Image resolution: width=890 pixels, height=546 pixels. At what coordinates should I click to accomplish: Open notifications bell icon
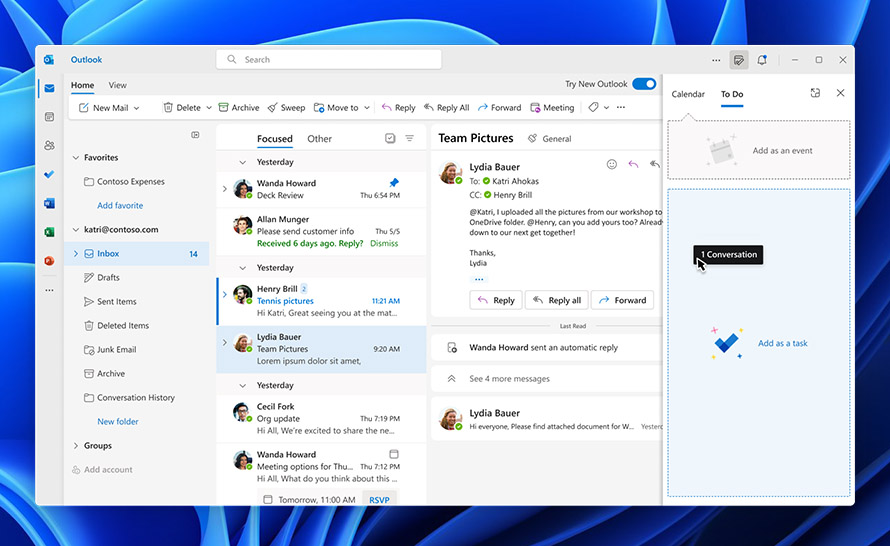762,60
